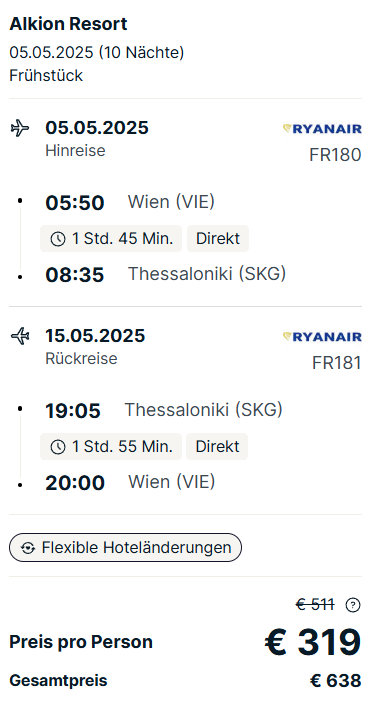Click the flight number FR180
Screen dimensions: 370x706
(335, 155)
